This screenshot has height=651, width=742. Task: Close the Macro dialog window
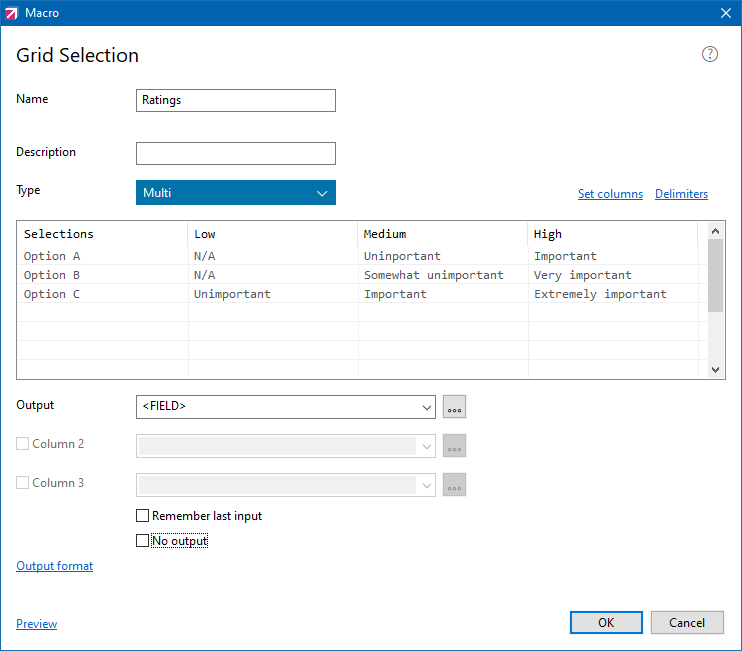(x=726, y=13)
